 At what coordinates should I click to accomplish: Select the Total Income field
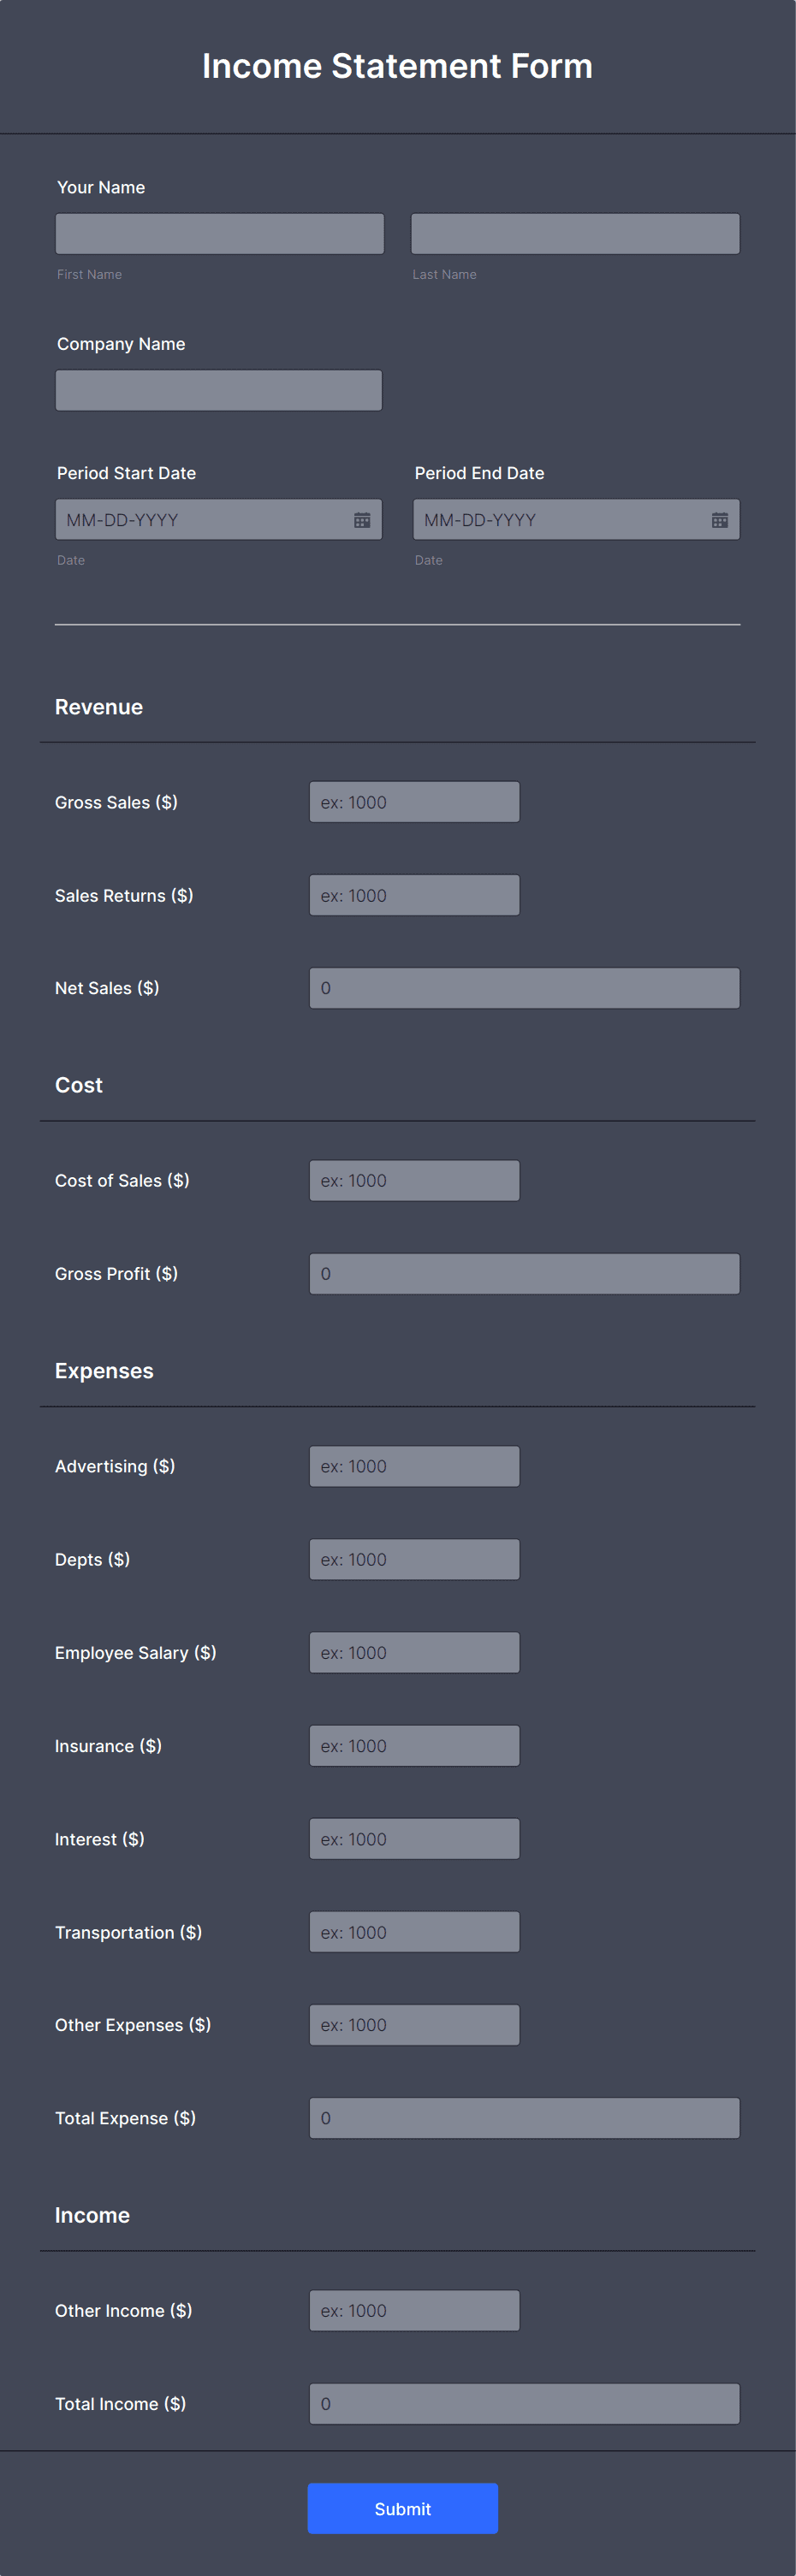pos(524,2403)
